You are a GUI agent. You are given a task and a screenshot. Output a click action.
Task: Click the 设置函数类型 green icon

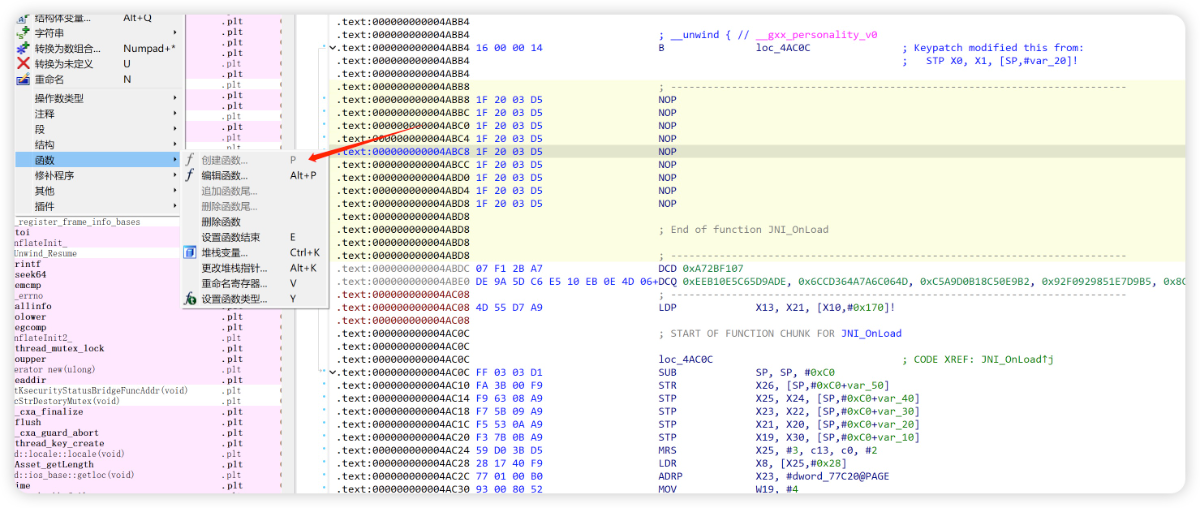(190, 299)
